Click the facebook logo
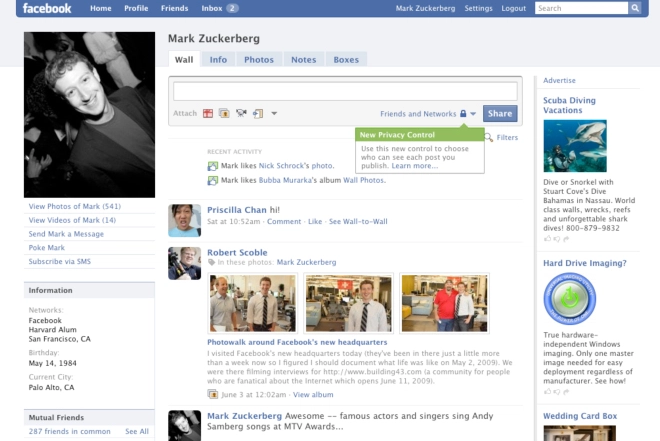The image size is (660, 441). click(47, 9)
